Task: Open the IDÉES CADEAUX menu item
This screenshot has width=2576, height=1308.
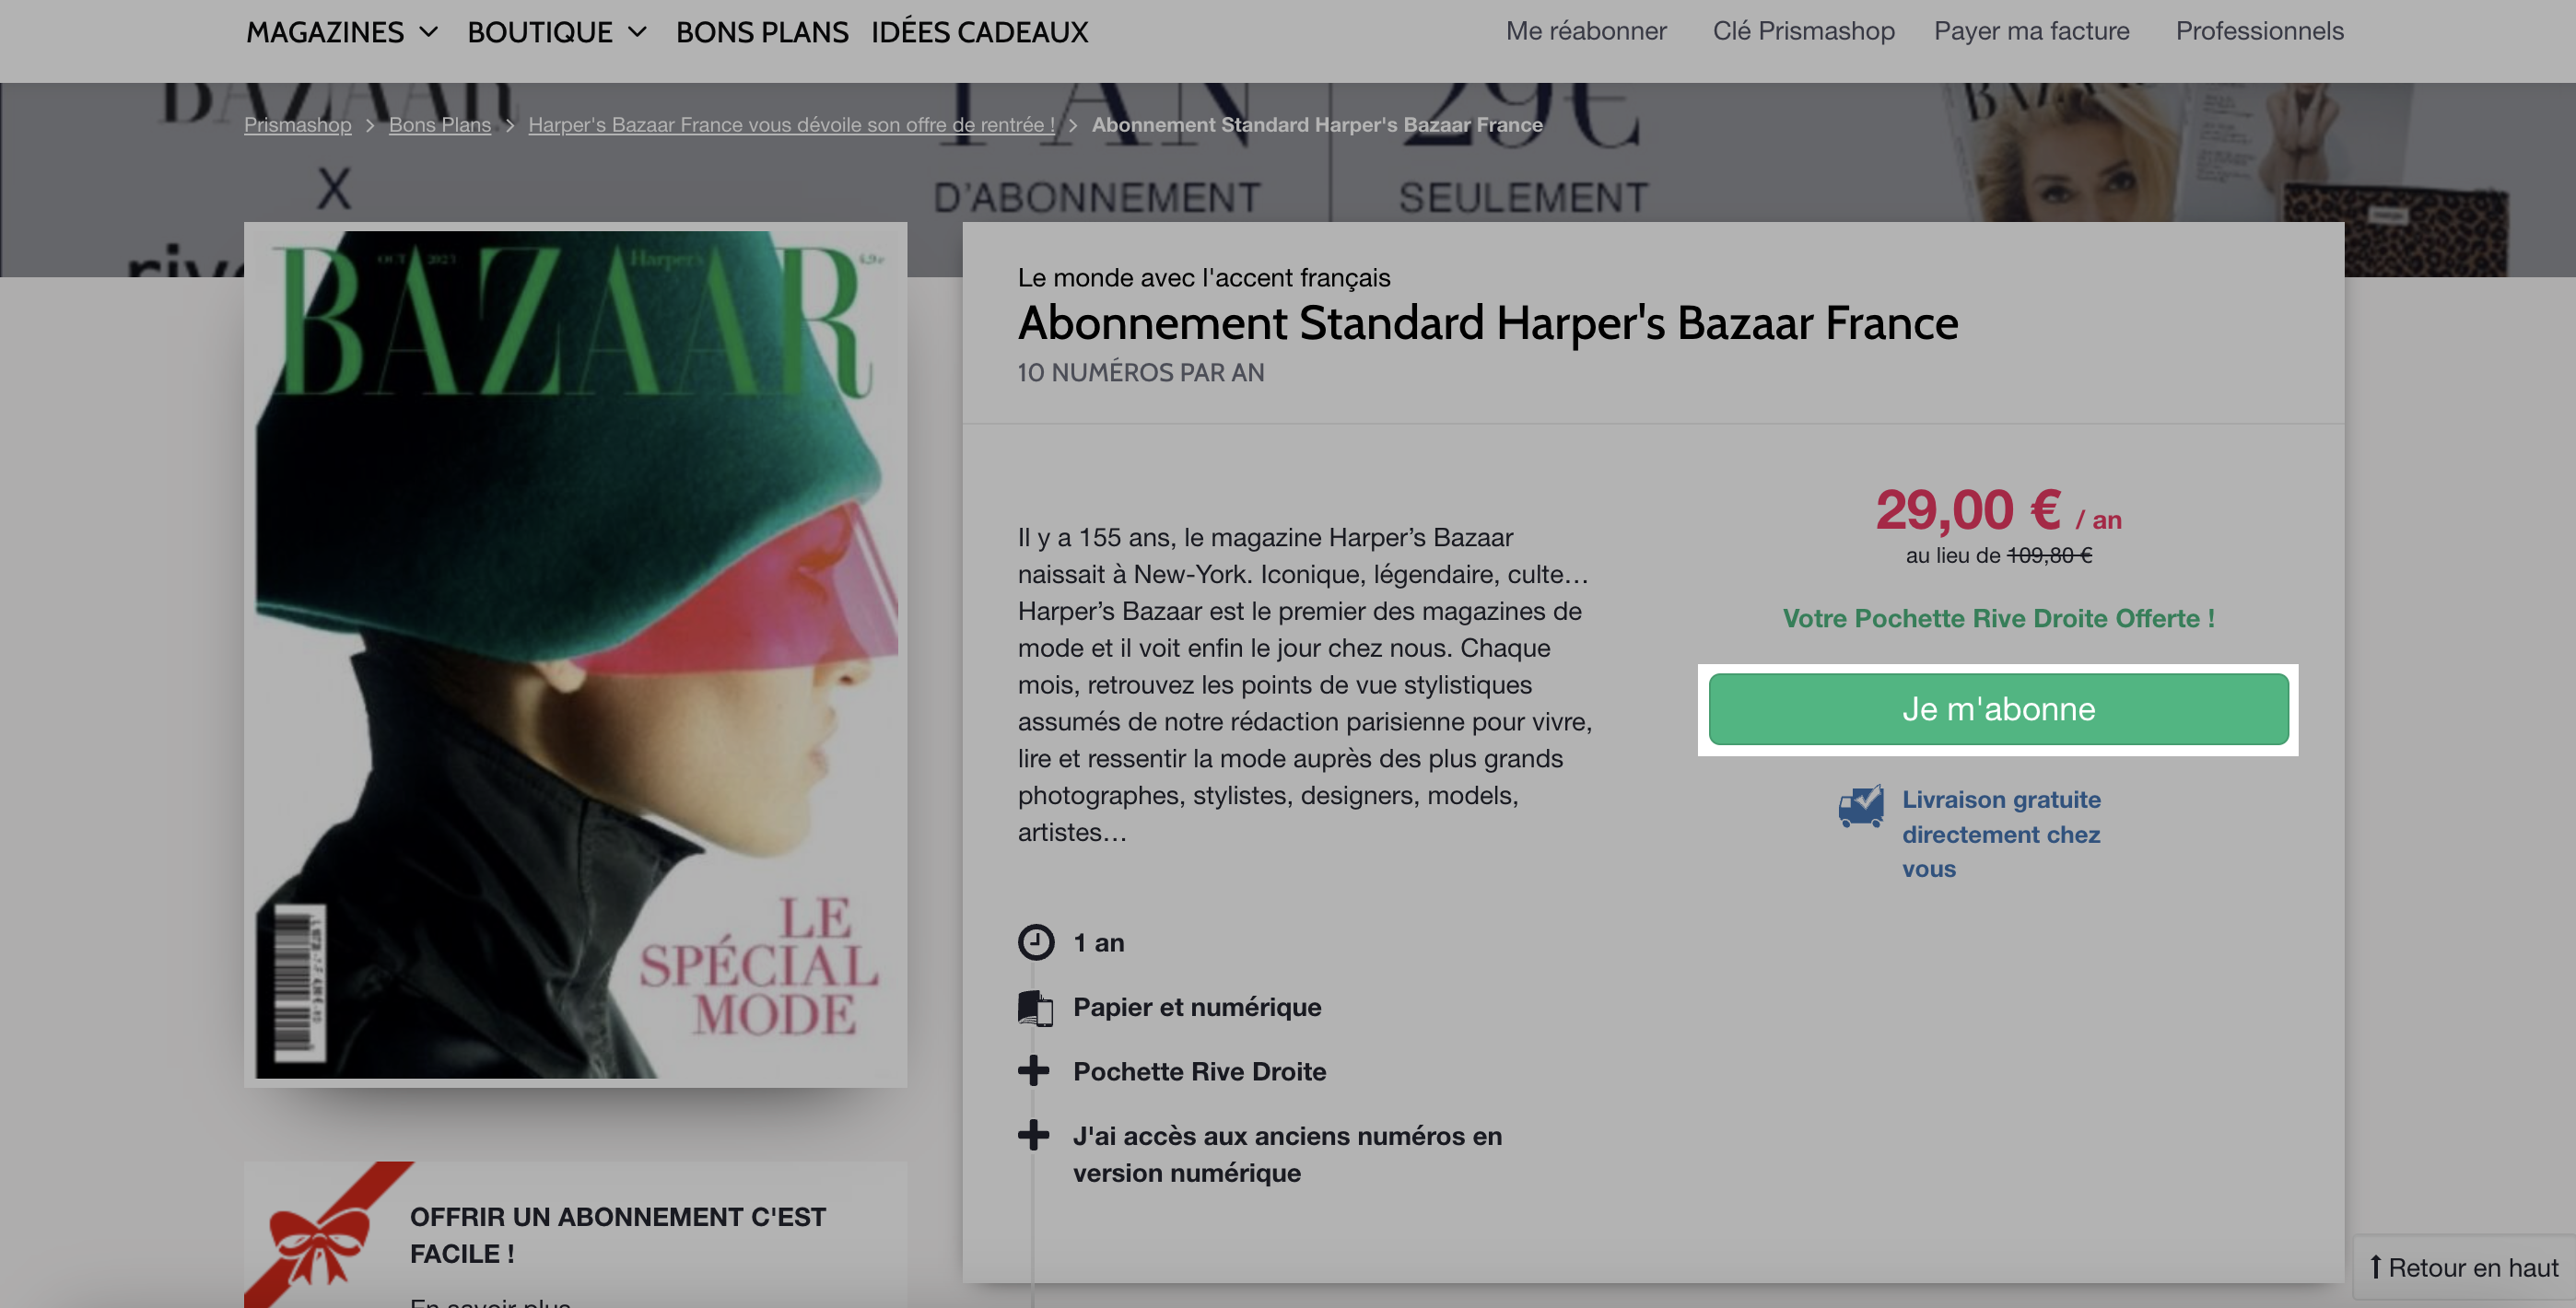Action: pos(979,32)
